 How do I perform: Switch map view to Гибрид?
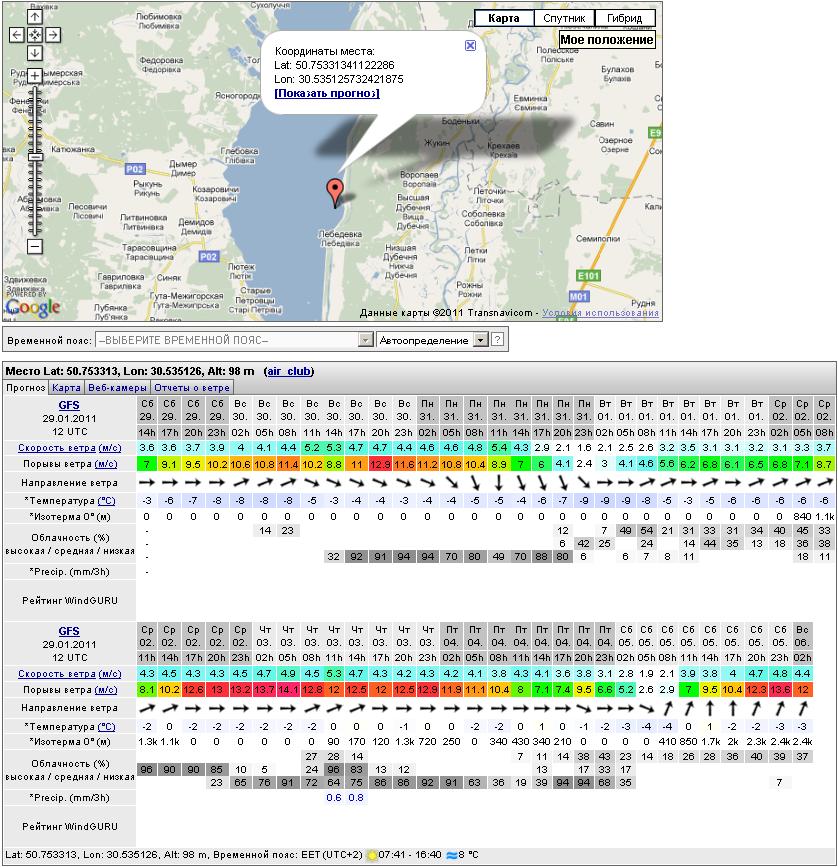624,18
